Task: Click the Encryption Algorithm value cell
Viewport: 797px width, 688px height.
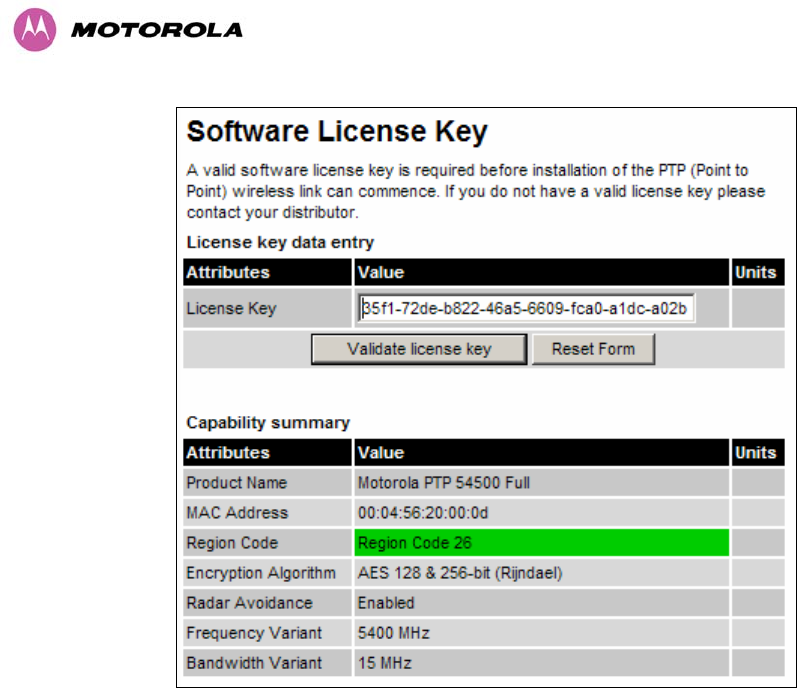Action: click(x=541, y=573)
